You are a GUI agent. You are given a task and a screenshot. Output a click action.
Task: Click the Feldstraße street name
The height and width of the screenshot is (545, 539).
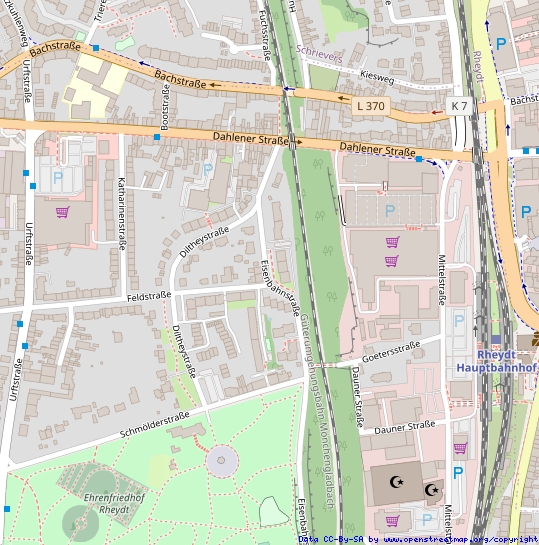(x=149, y=296)
